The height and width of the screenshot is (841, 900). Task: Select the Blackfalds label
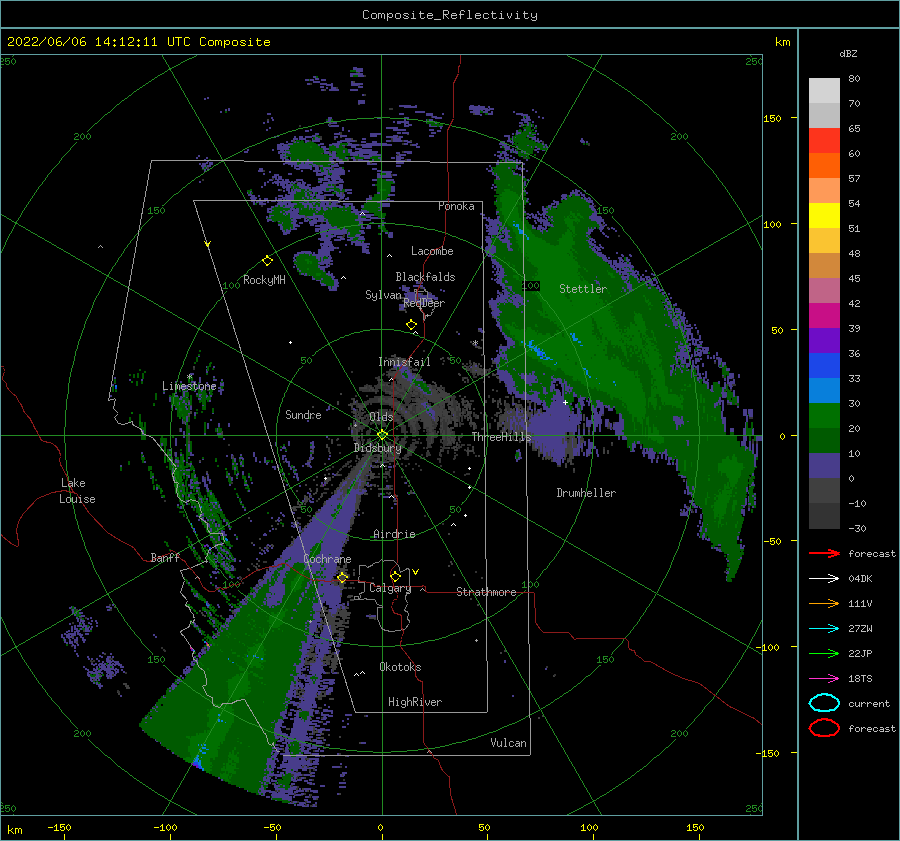coord(425,277)
